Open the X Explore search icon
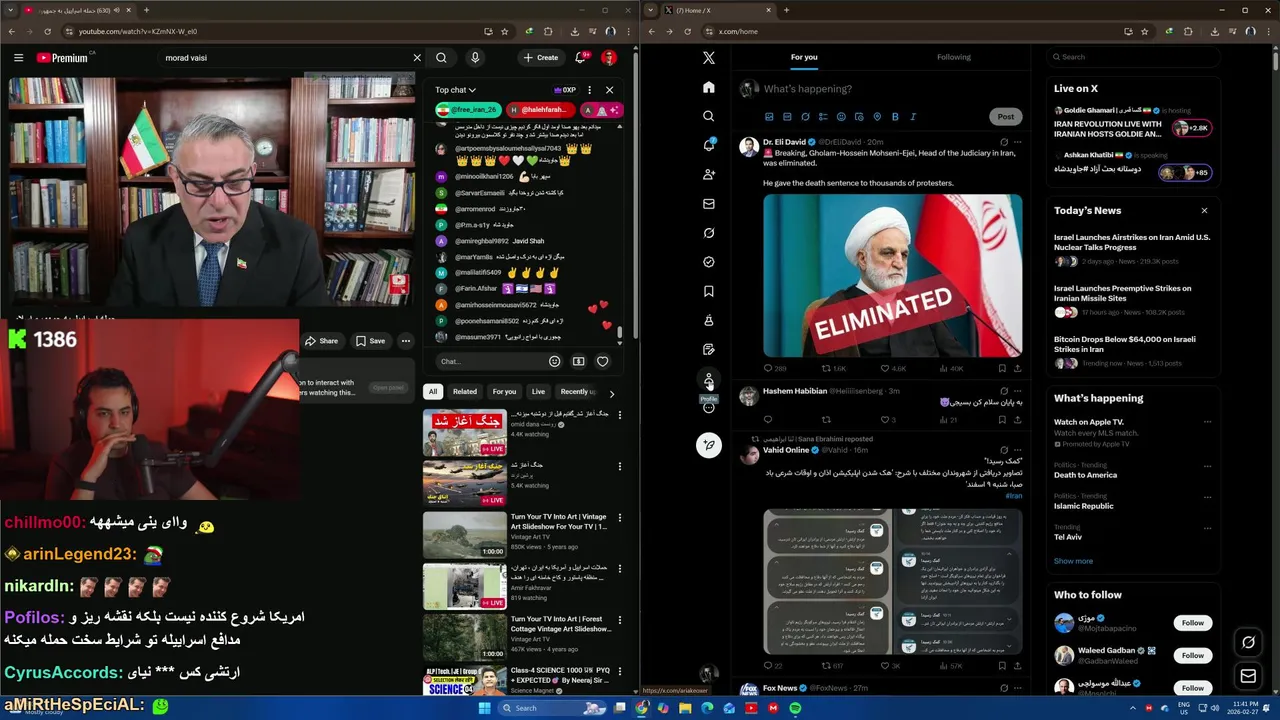The width and height of the screenshot is (1280, 720). 709,116
